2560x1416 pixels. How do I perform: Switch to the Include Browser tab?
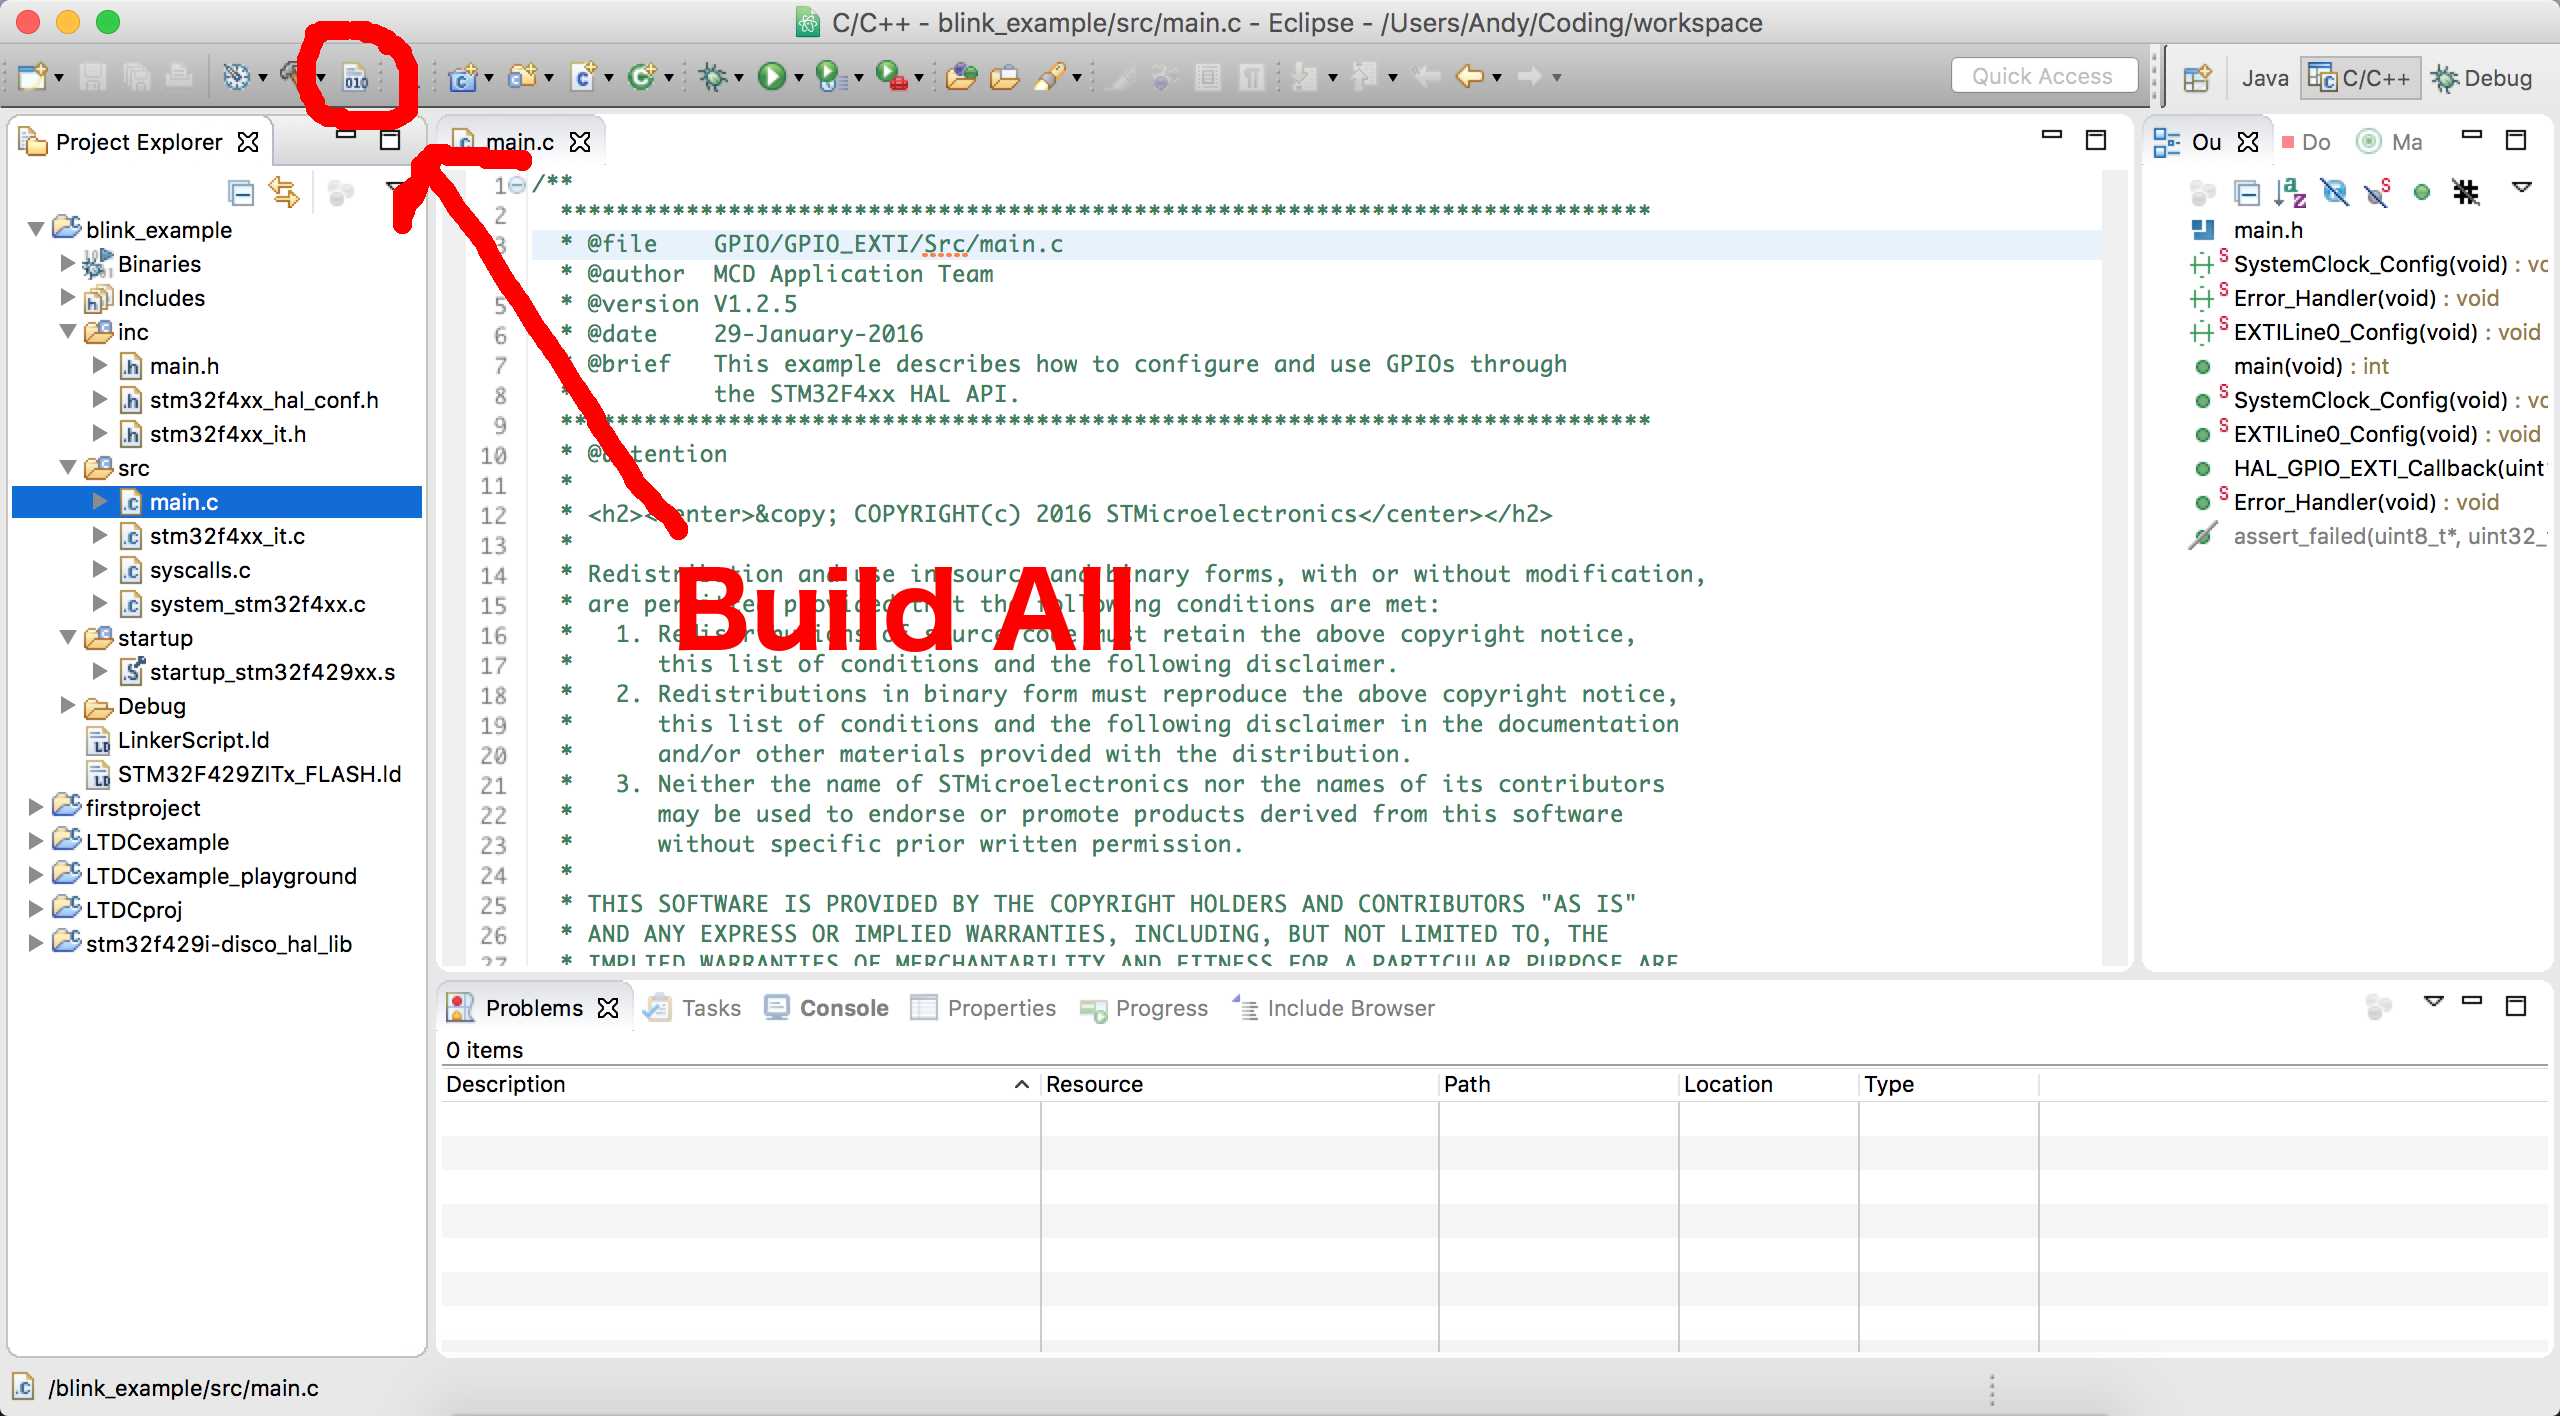point(1334,1008)
